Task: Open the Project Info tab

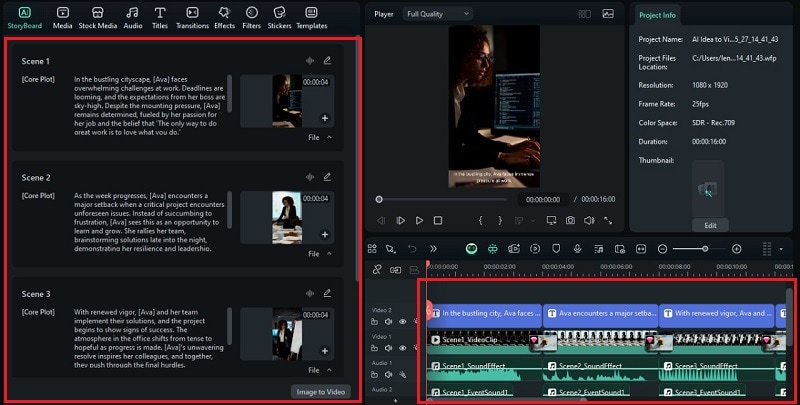Action: tap(657, 15)
